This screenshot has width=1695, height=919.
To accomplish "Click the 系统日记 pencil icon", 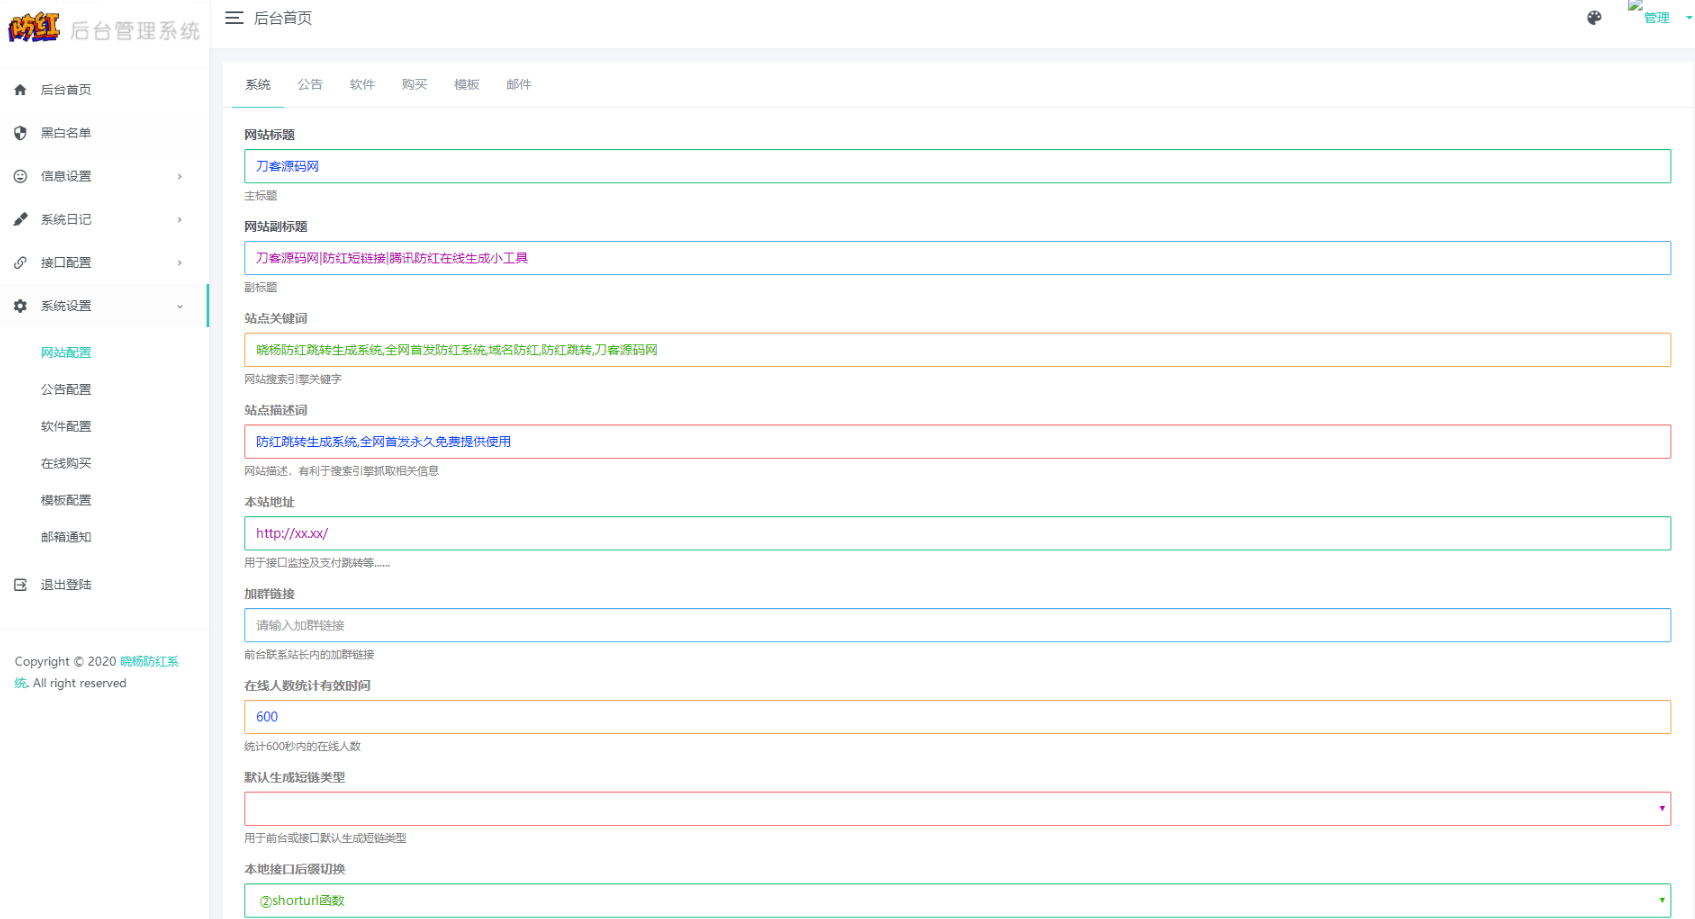I will tap(20, 219).
